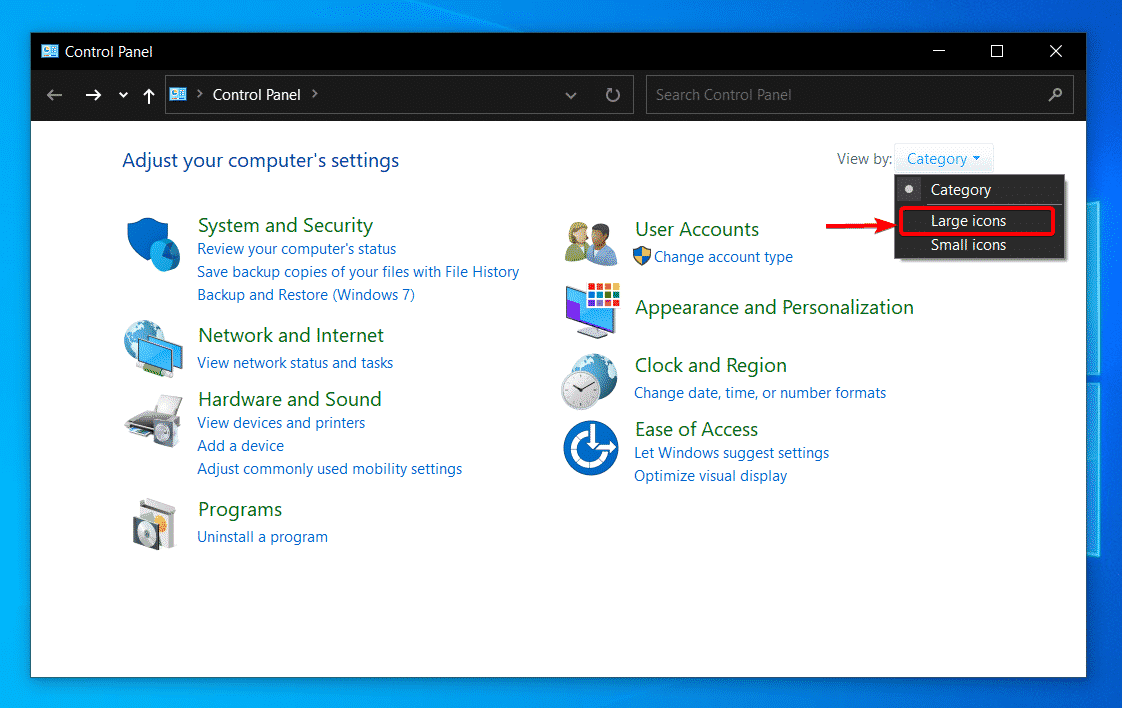Maximize the Control Panel window
This screenshot has width=1122, height=708.
997,52
